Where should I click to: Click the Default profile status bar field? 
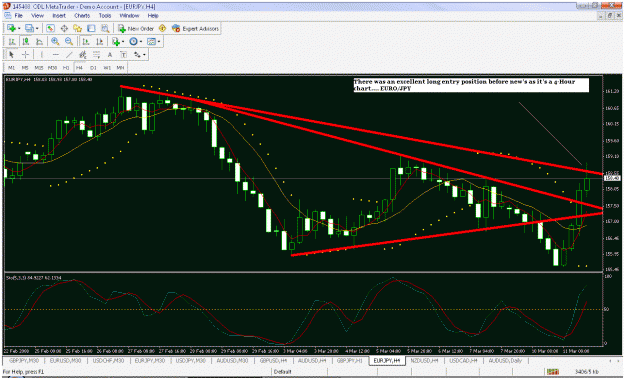click(282, 372)
